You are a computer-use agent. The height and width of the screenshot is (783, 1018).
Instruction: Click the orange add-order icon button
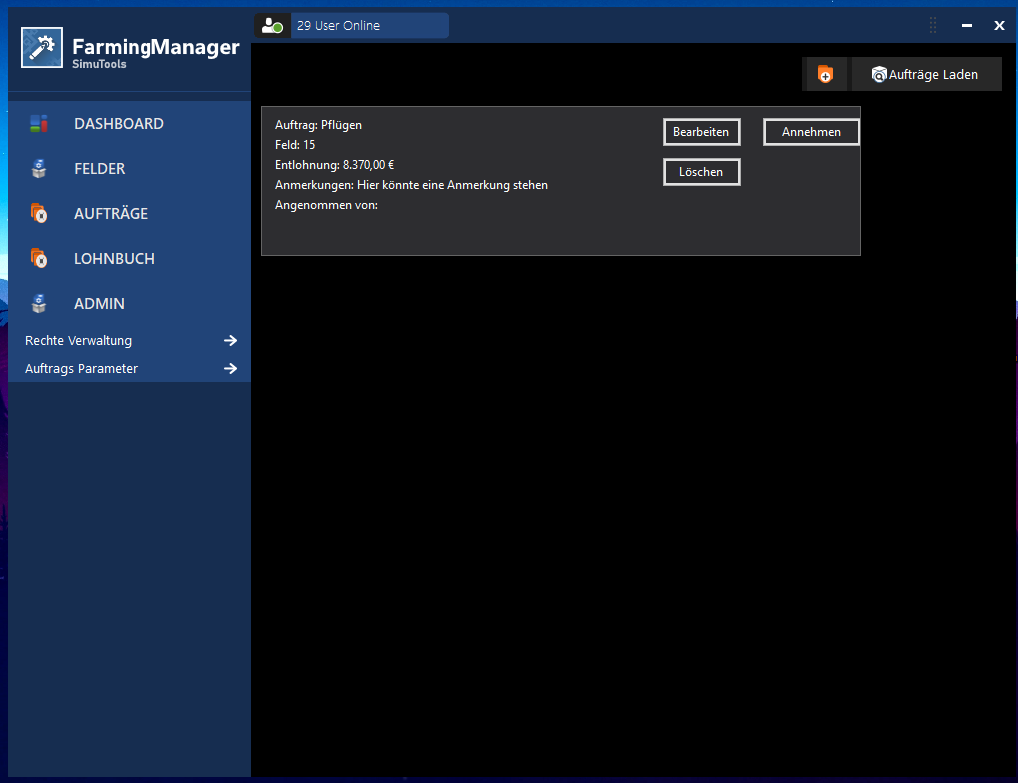825,74
